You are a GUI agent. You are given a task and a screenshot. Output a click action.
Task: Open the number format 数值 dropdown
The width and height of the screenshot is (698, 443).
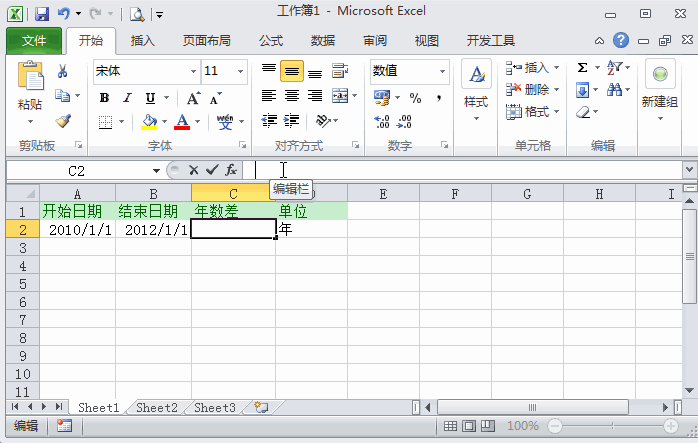coord(442,71)
